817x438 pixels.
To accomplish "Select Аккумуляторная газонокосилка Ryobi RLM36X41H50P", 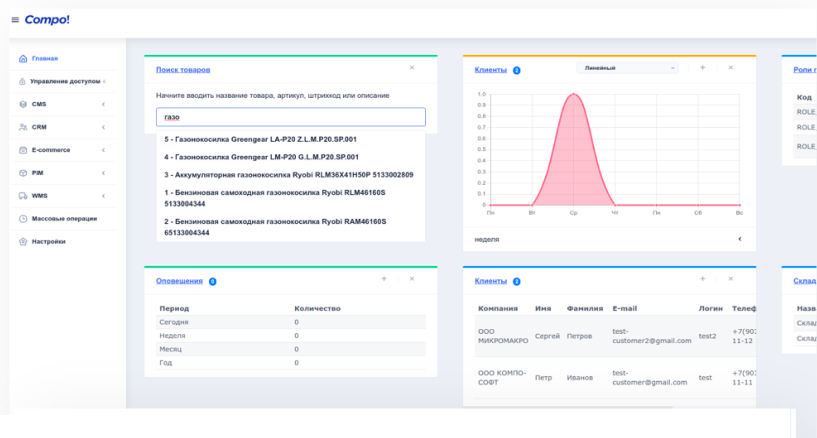I will tap(291, 175).
